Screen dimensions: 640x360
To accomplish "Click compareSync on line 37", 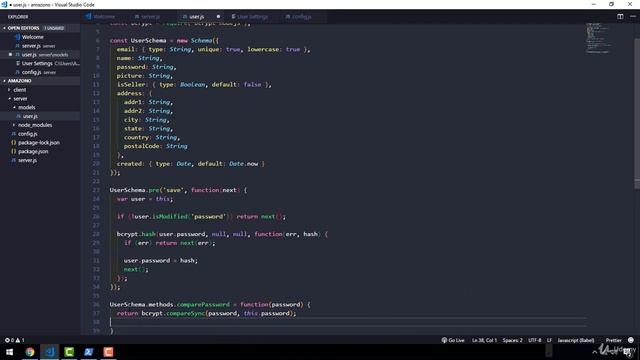I will click(185, 313).
